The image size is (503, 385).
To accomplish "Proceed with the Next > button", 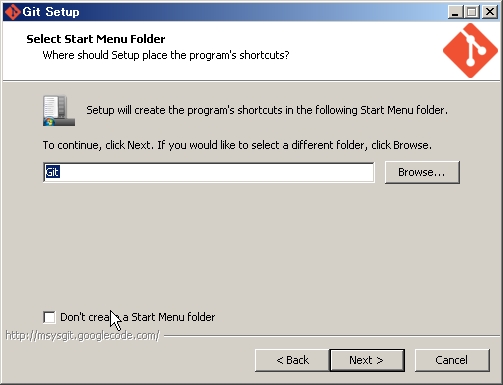I will [367, 360].
